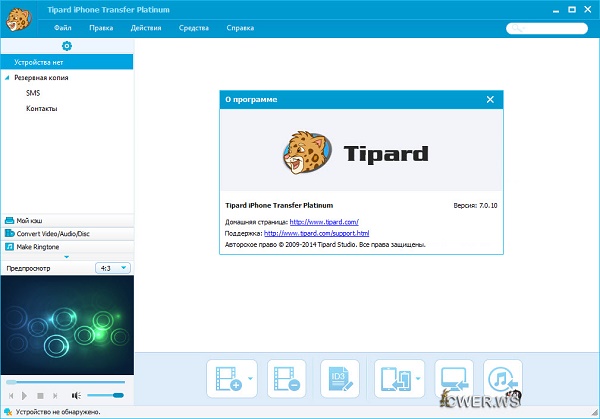Click the Remove media file icon

[282, 379]
